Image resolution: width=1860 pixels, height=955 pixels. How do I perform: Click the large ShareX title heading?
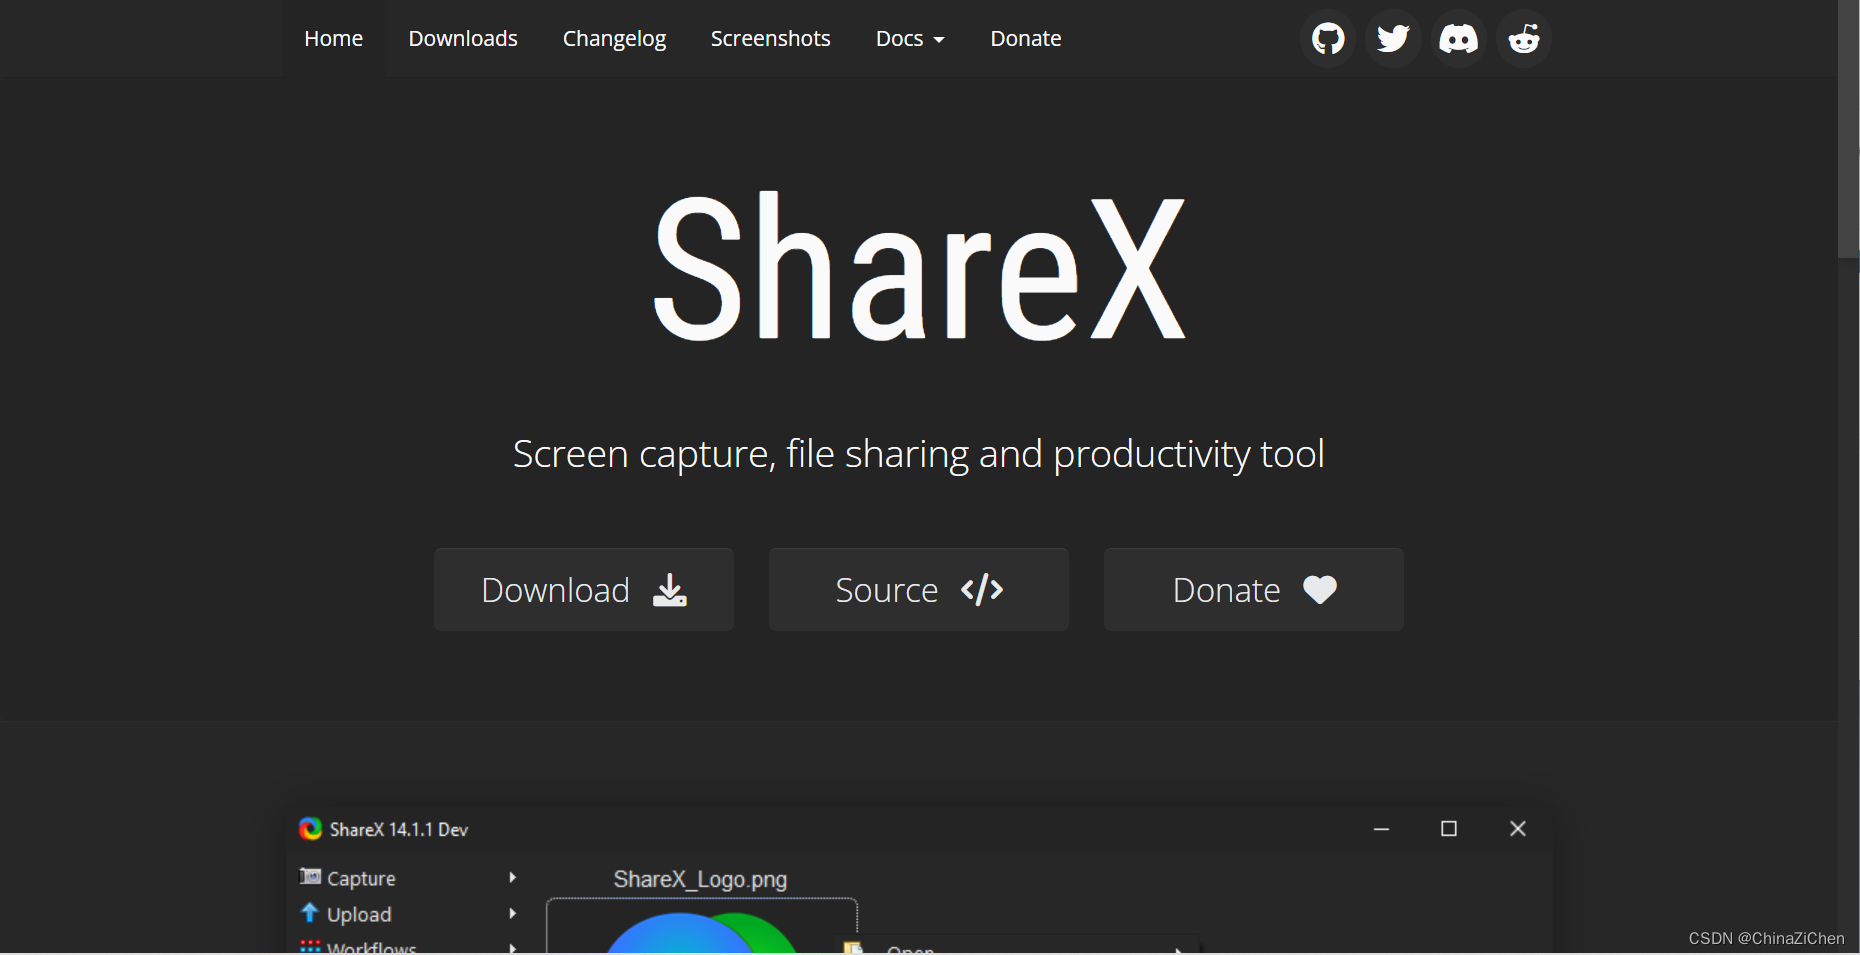click(919, 267)
